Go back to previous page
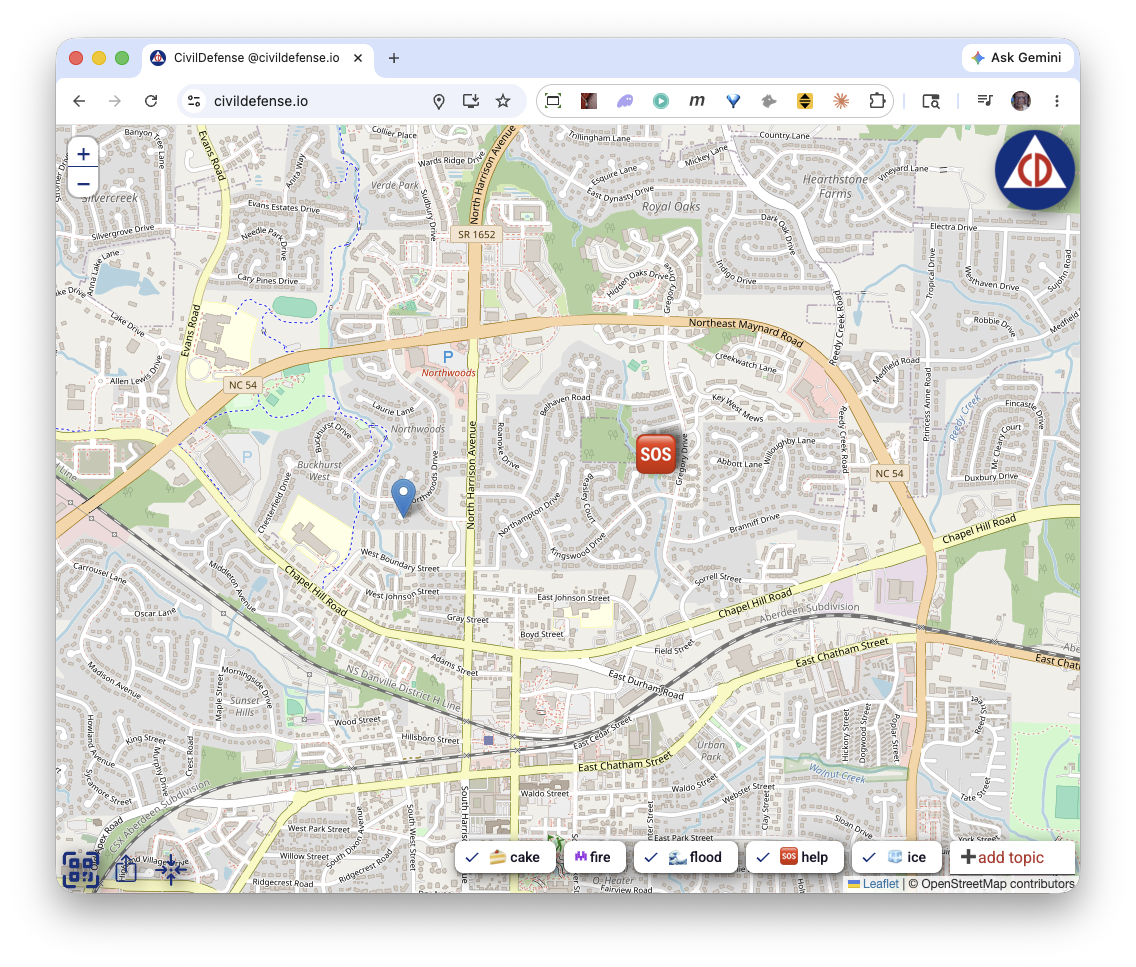 (79, 101)
